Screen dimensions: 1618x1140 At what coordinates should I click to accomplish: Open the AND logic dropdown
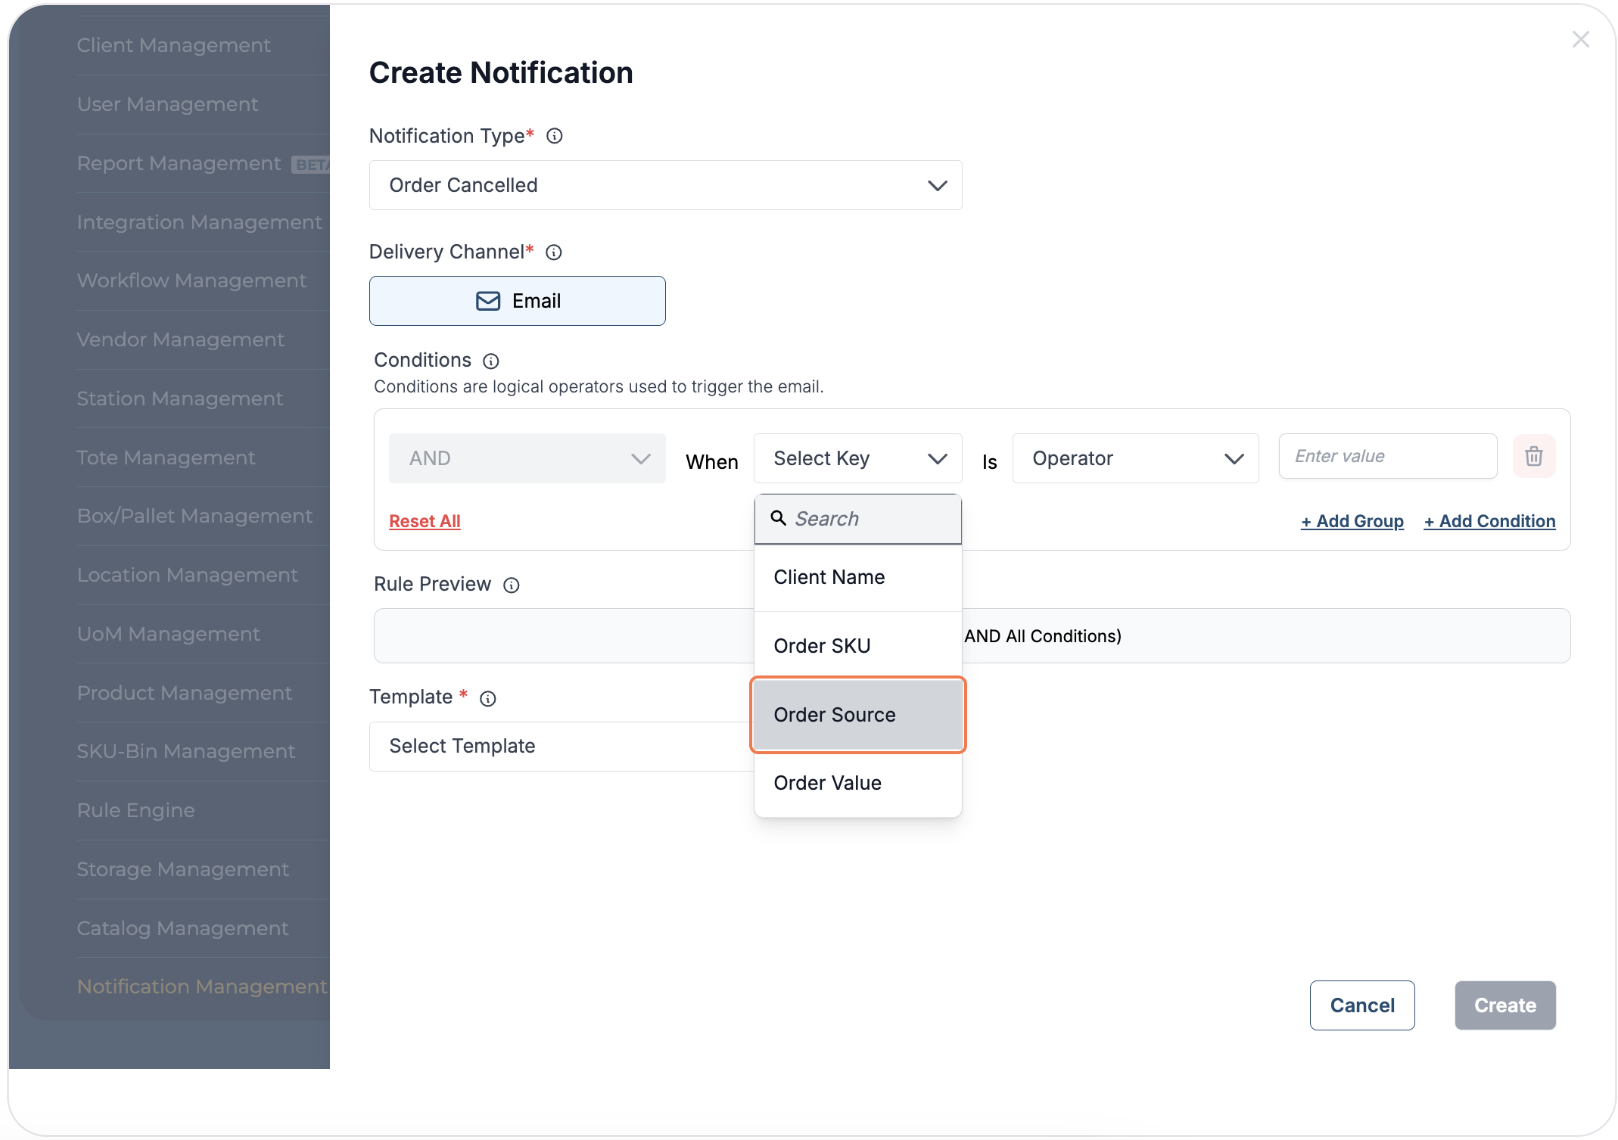click(527, 458)
